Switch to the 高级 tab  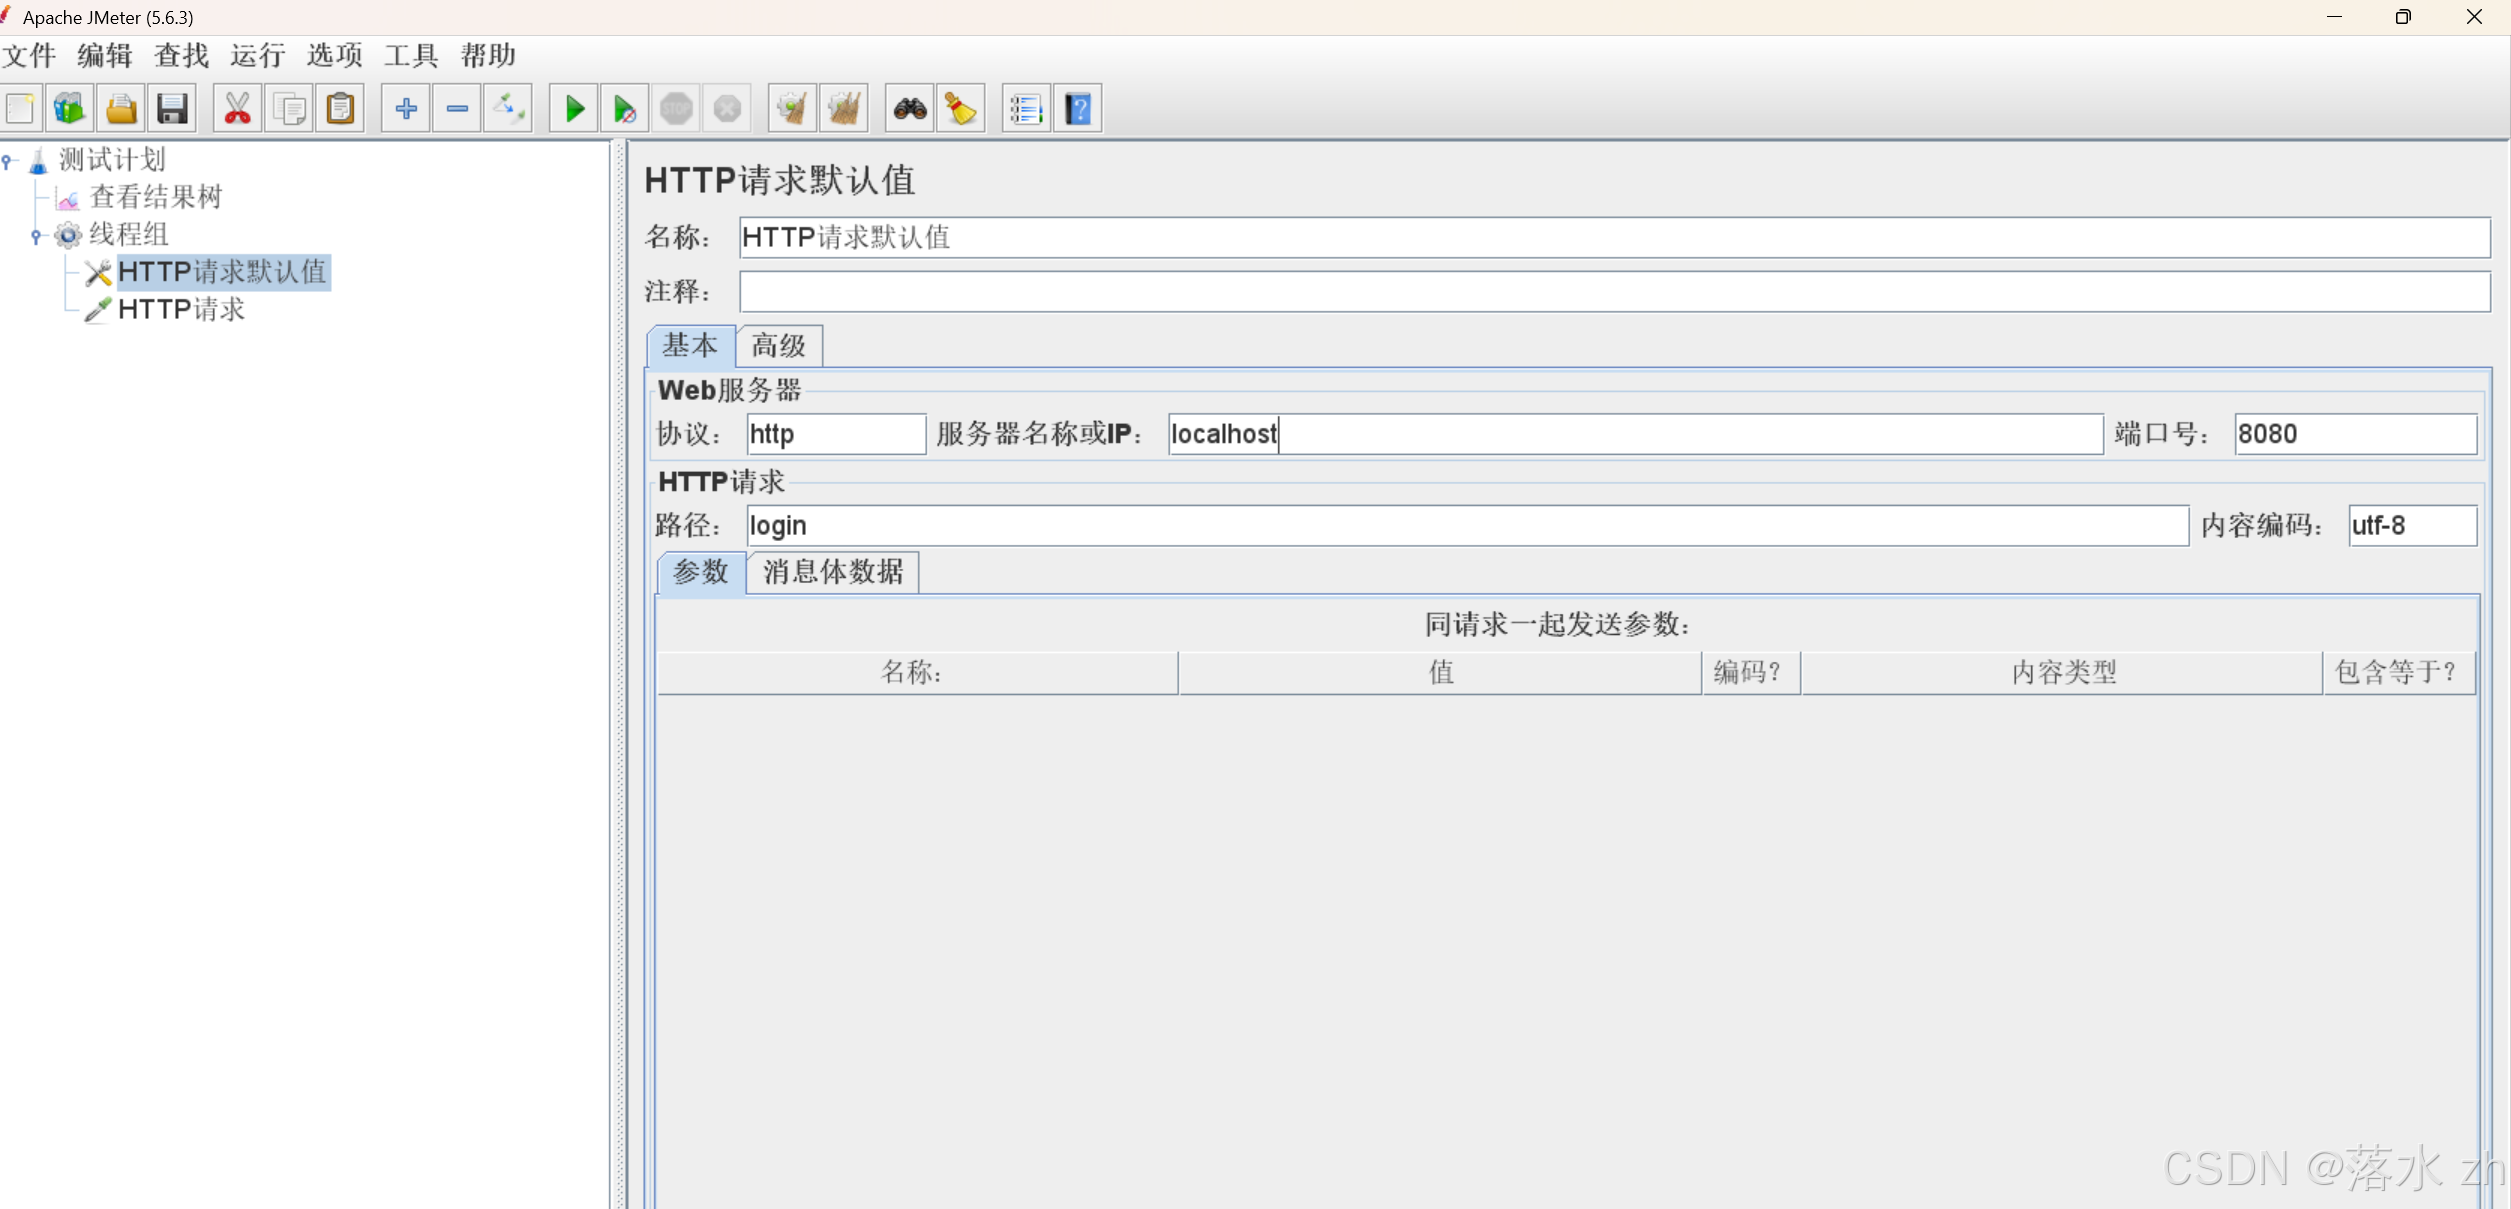(x=779, y=346)
